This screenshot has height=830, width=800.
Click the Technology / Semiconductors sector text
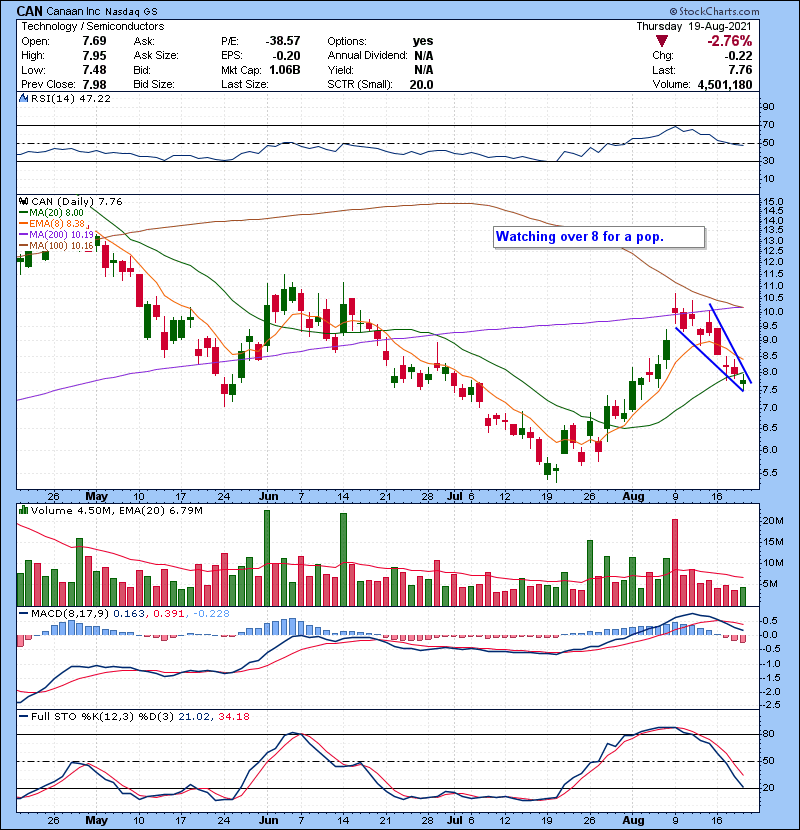point(93,26)
